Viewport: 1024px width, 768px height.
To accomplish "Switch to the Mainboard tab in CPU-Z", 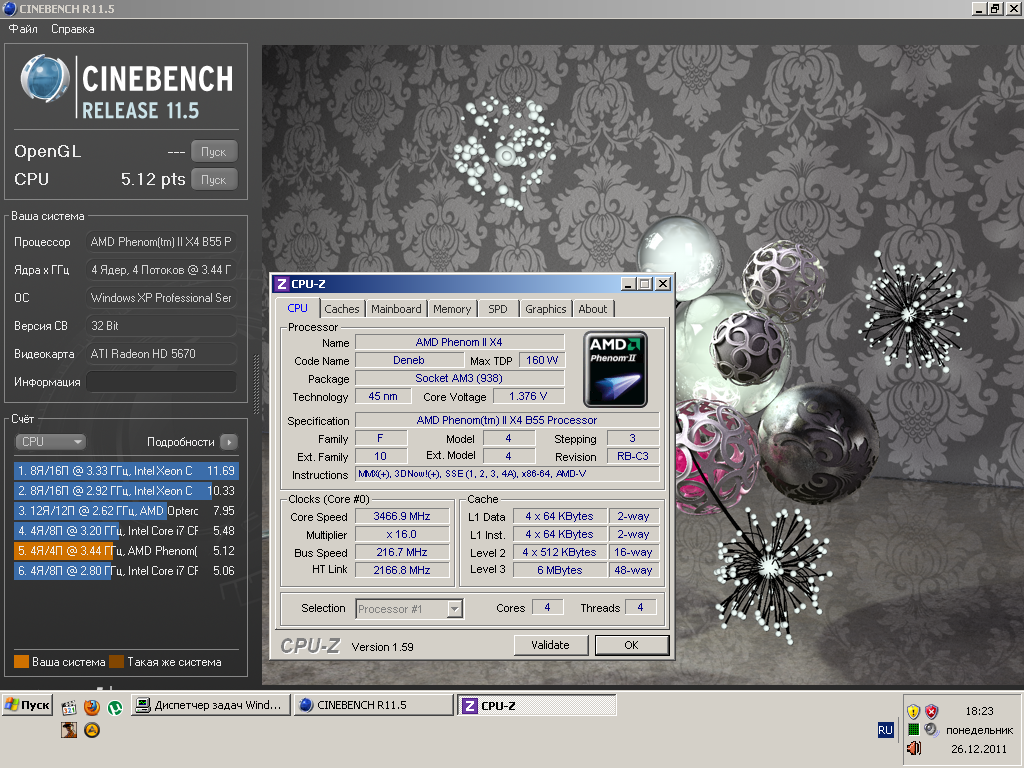I will click(396, 309).
